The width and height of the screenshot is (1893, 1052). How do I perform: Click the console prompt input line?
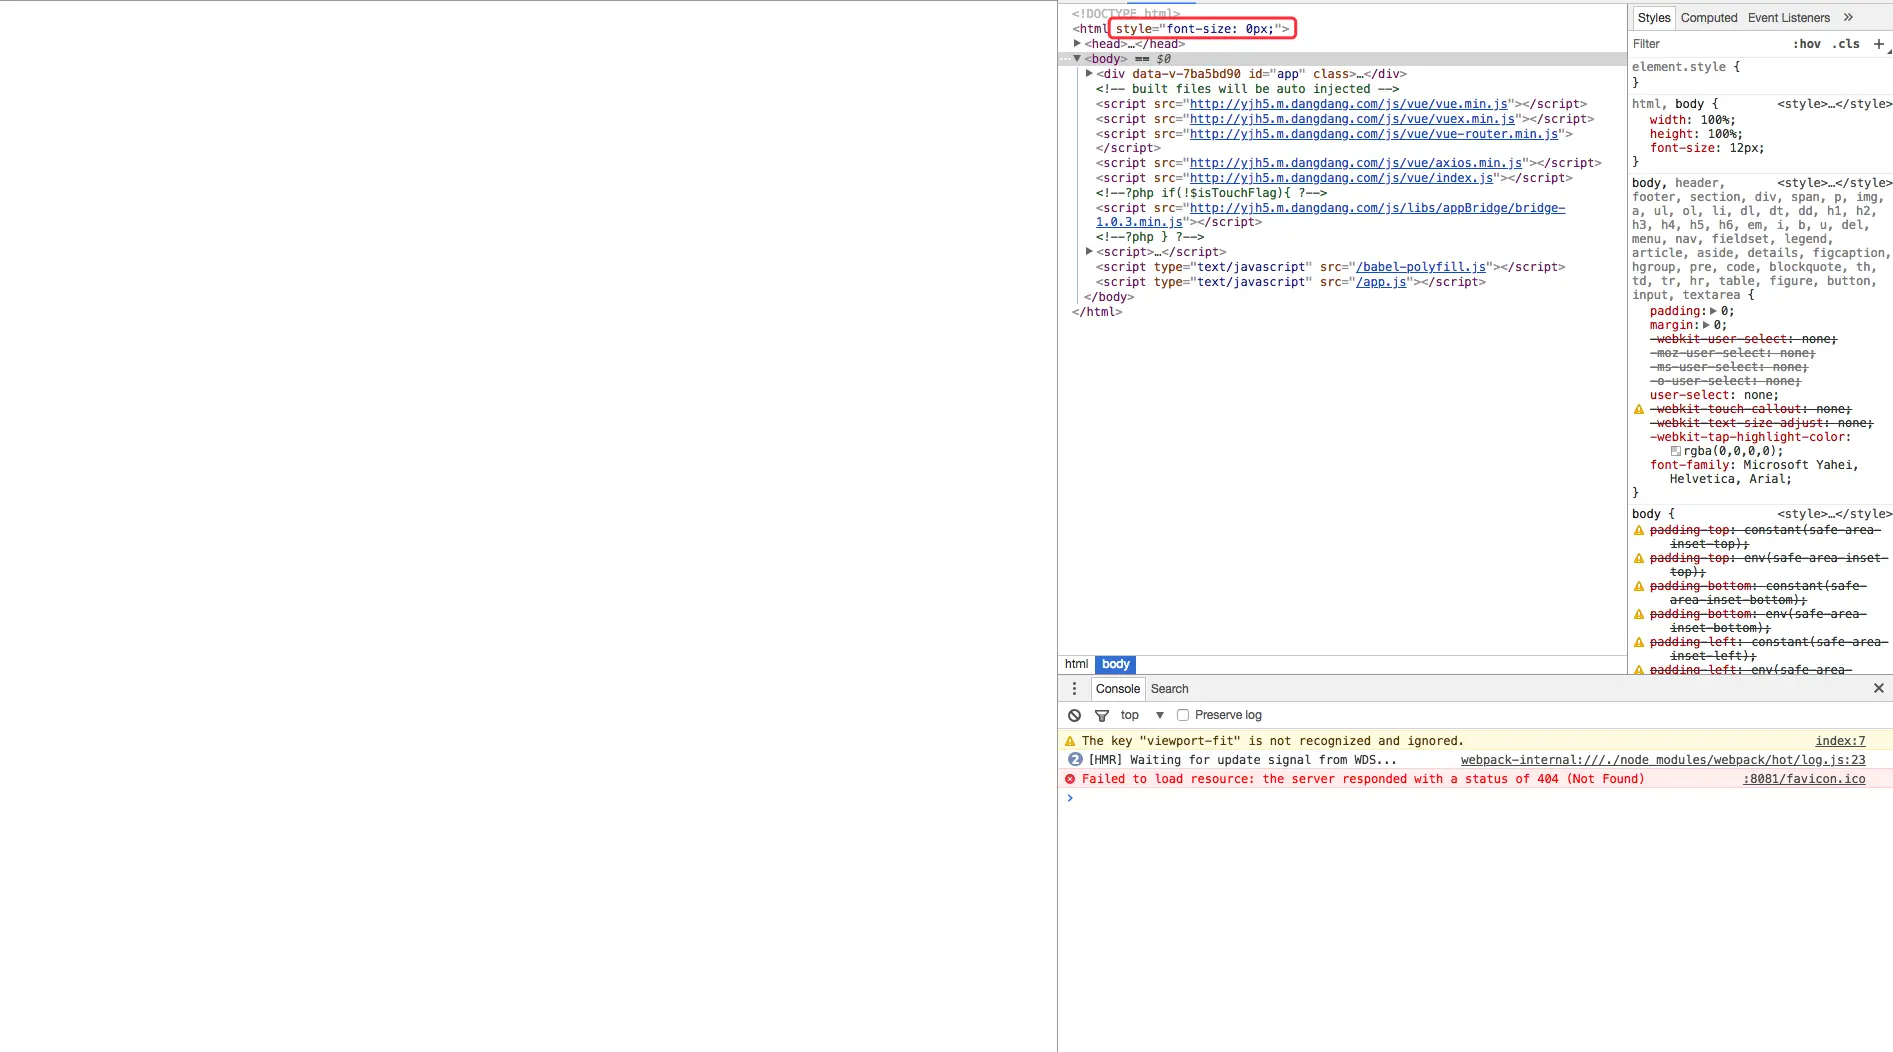[1475, 798]
